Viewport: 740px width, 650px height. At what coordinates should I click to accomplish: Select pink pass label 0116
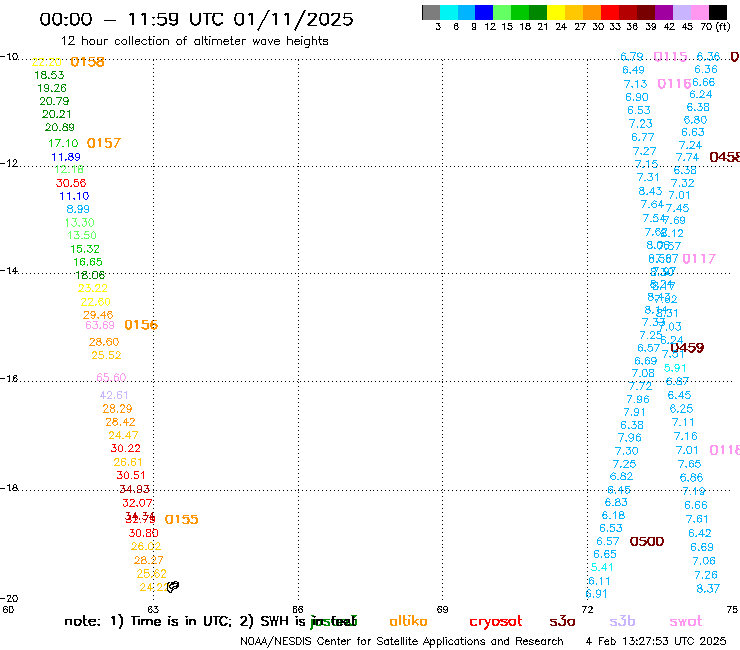674,84
